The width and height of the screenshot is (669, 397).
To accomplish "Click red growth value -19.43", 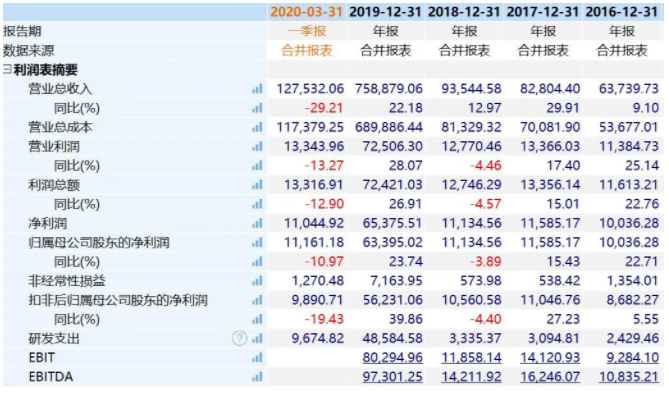I will [x=324, y=319].
